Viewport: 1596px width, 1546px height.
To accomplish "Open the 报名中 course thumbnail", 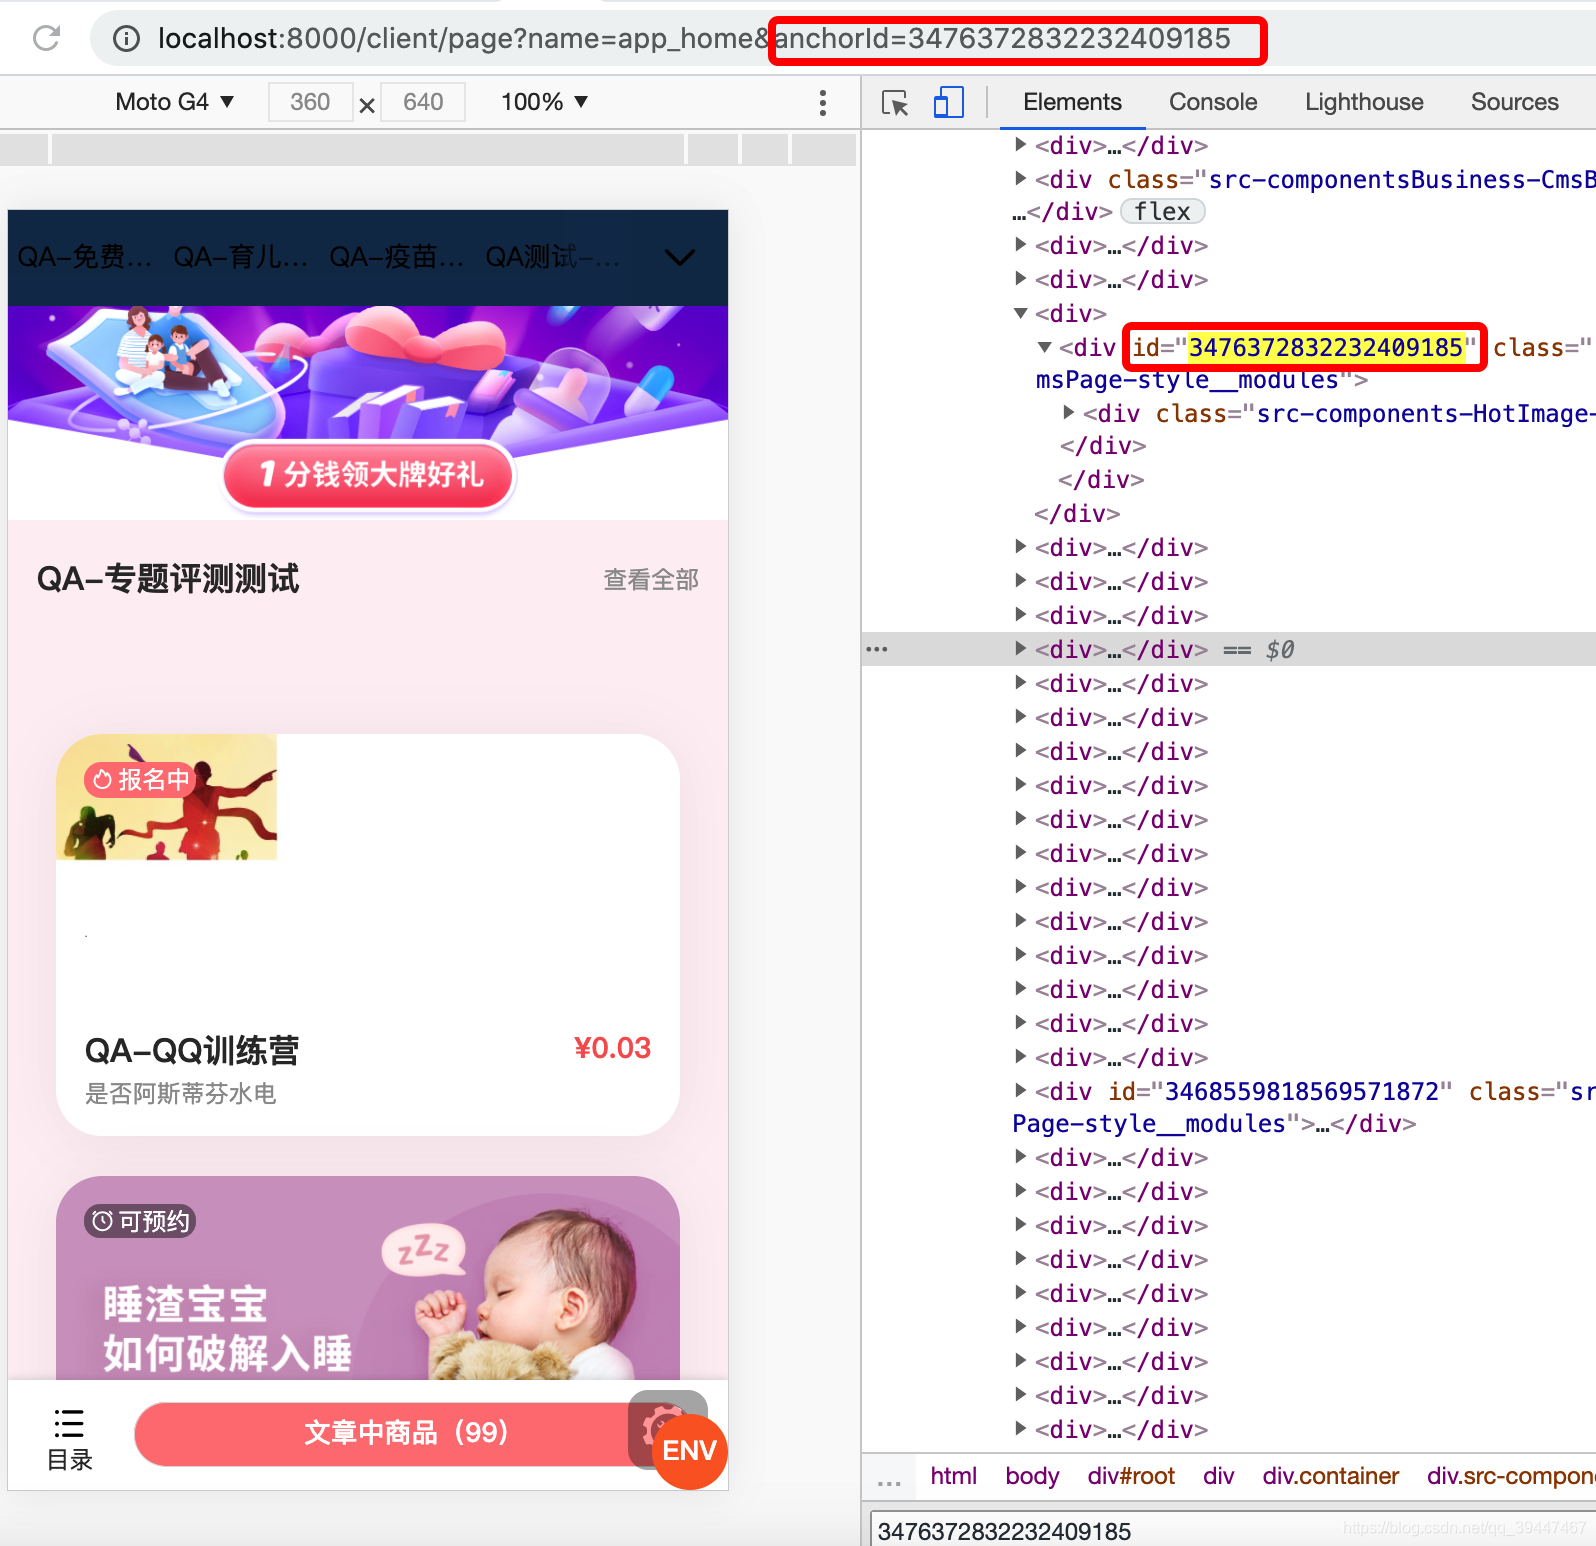I will click(x=166, y=797).
